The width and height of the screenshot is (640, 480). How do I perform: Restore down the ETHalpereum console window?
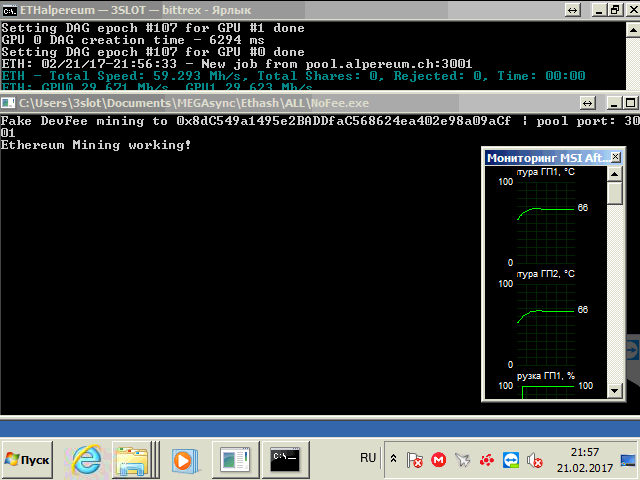615,10
